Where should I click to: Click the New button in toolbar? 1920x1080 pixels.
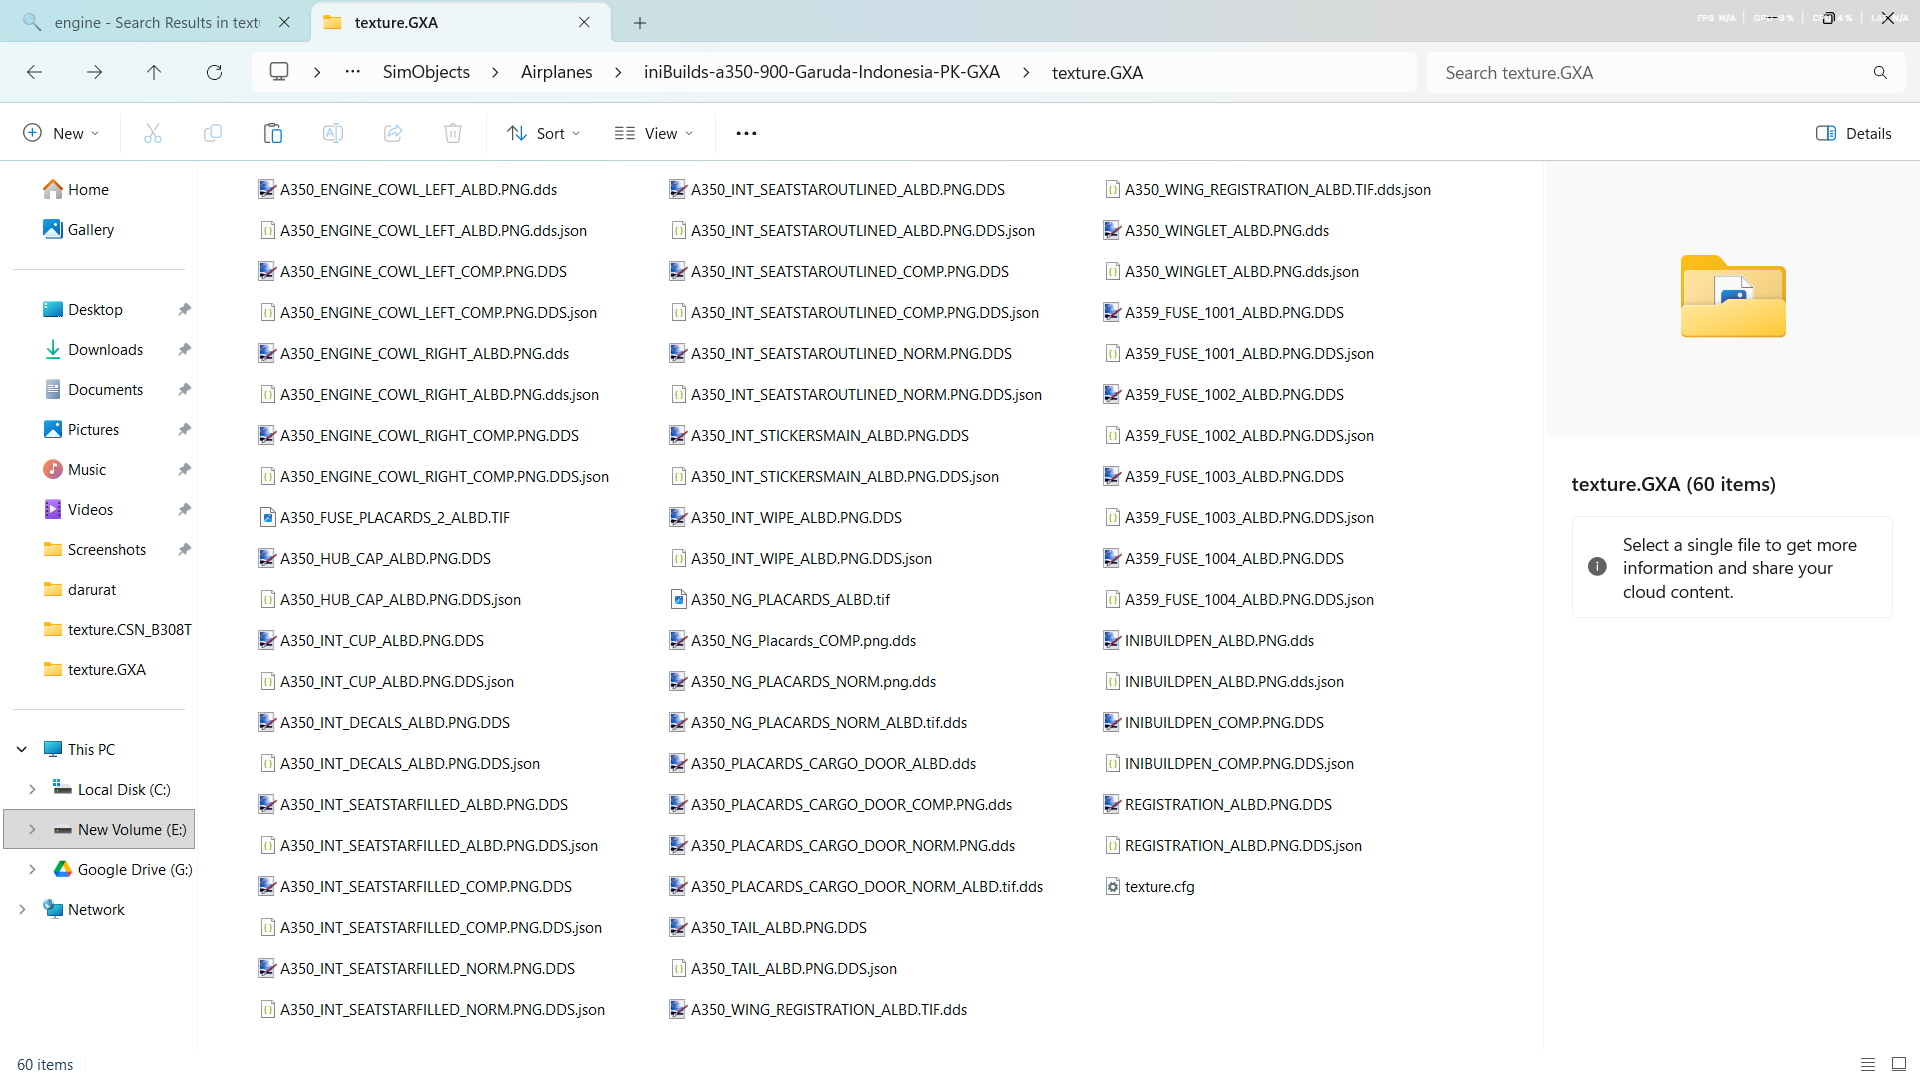[x=61, y=133]
